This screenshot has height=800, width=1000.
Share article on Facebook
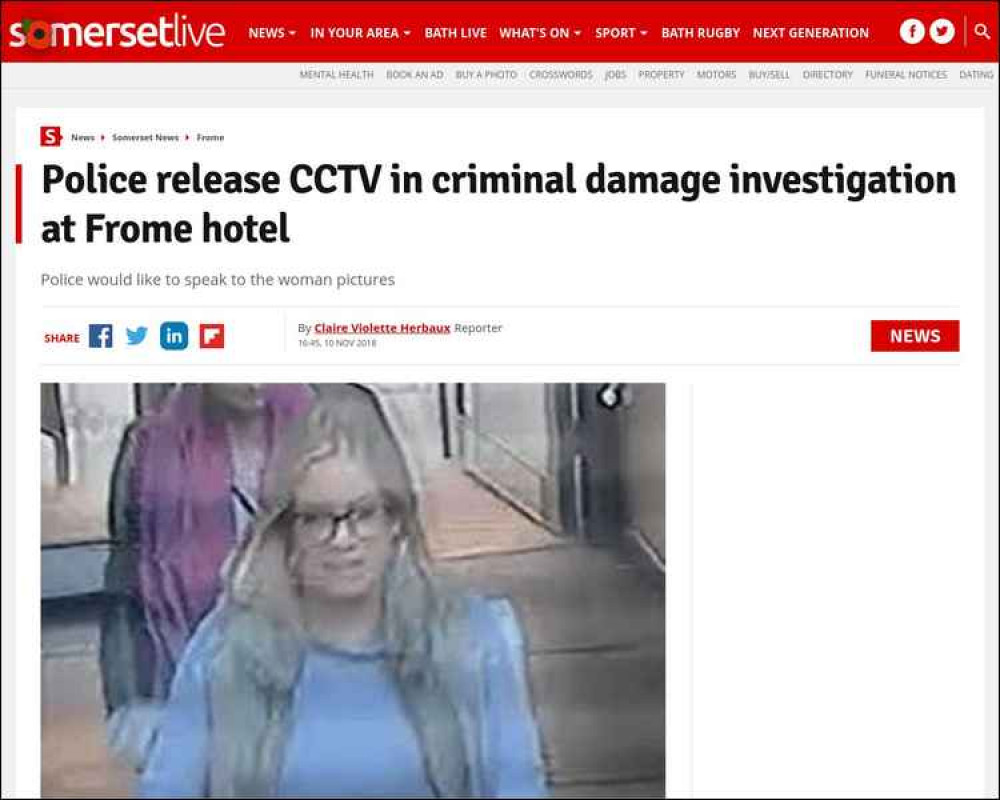(x=101, y=336)
